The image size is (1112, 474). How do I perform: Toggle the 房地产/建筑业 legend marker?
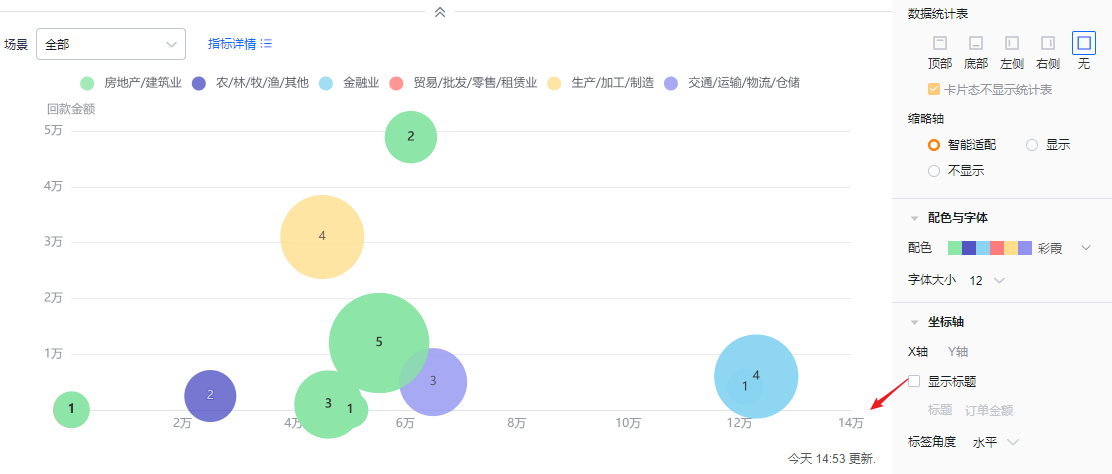click(87, 83)
